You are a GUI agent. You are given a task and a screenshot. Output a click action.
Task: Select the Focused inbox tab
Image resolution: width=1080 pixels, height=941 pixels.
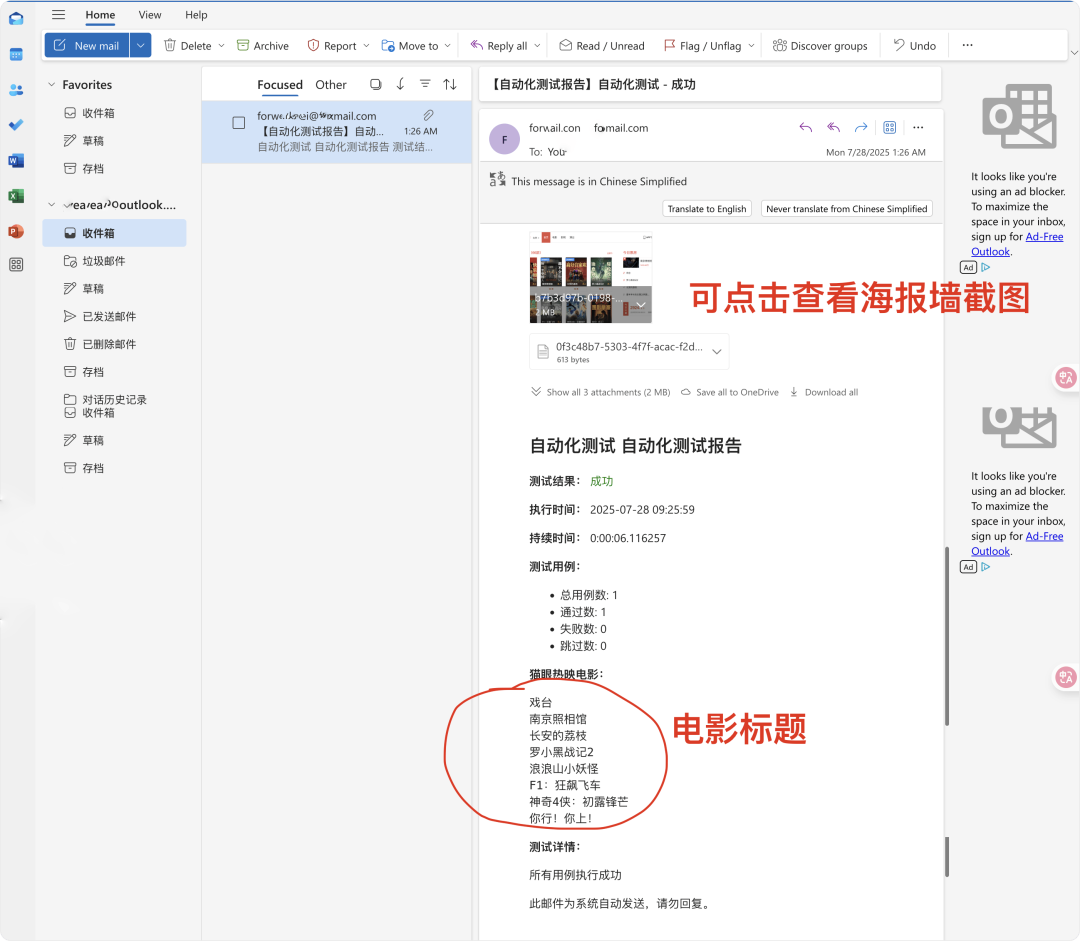point(280,85)
